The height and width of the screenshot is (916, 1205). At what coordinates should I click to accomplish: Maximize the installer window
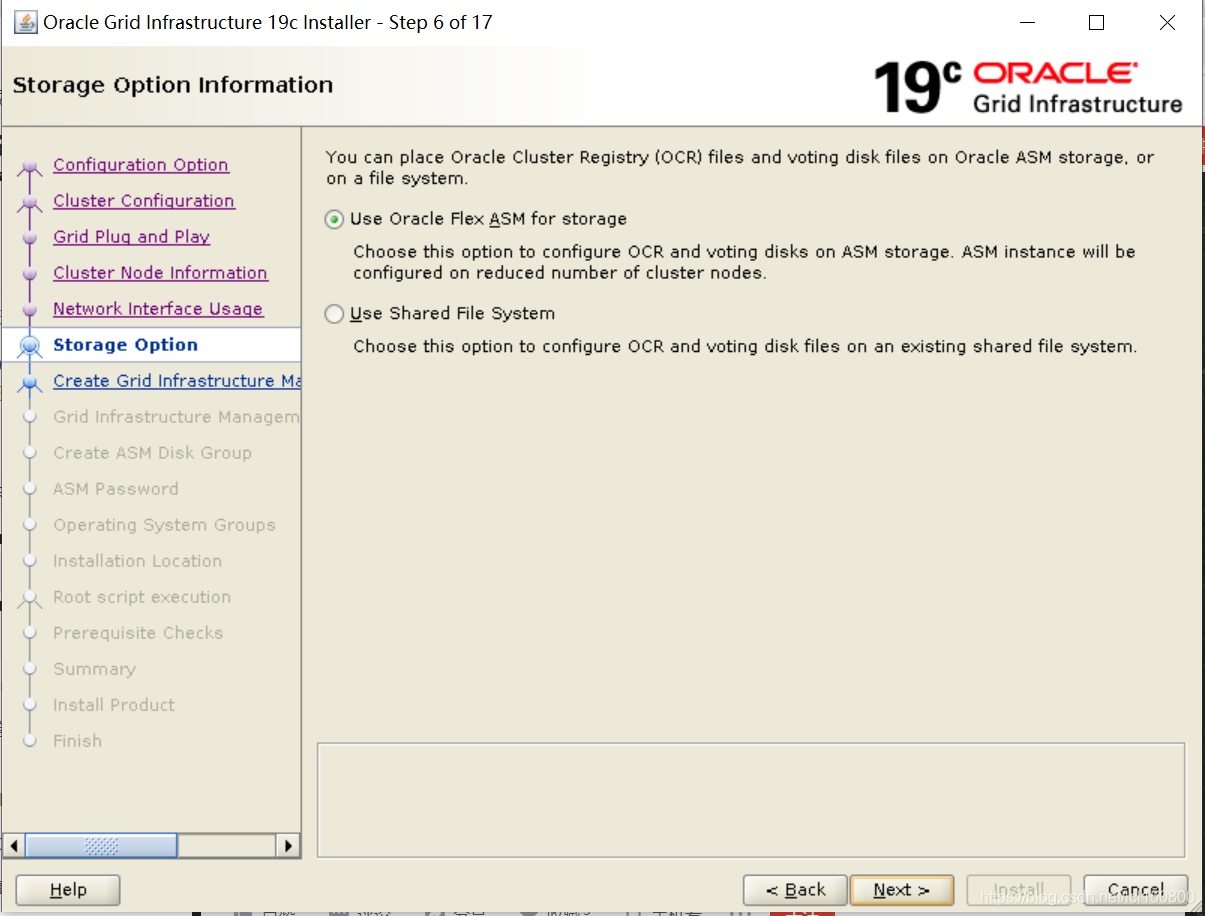(x=1096, y=22)
